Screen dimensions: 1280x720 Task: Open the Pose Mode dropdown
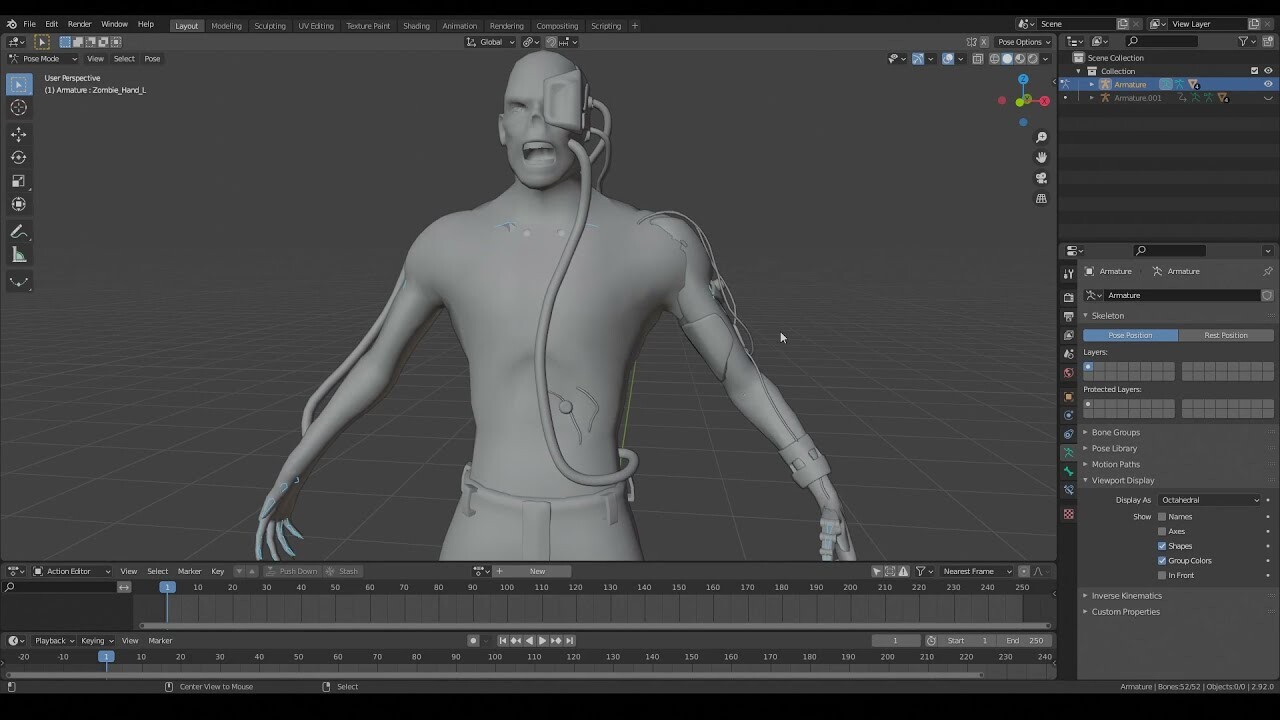43,58
